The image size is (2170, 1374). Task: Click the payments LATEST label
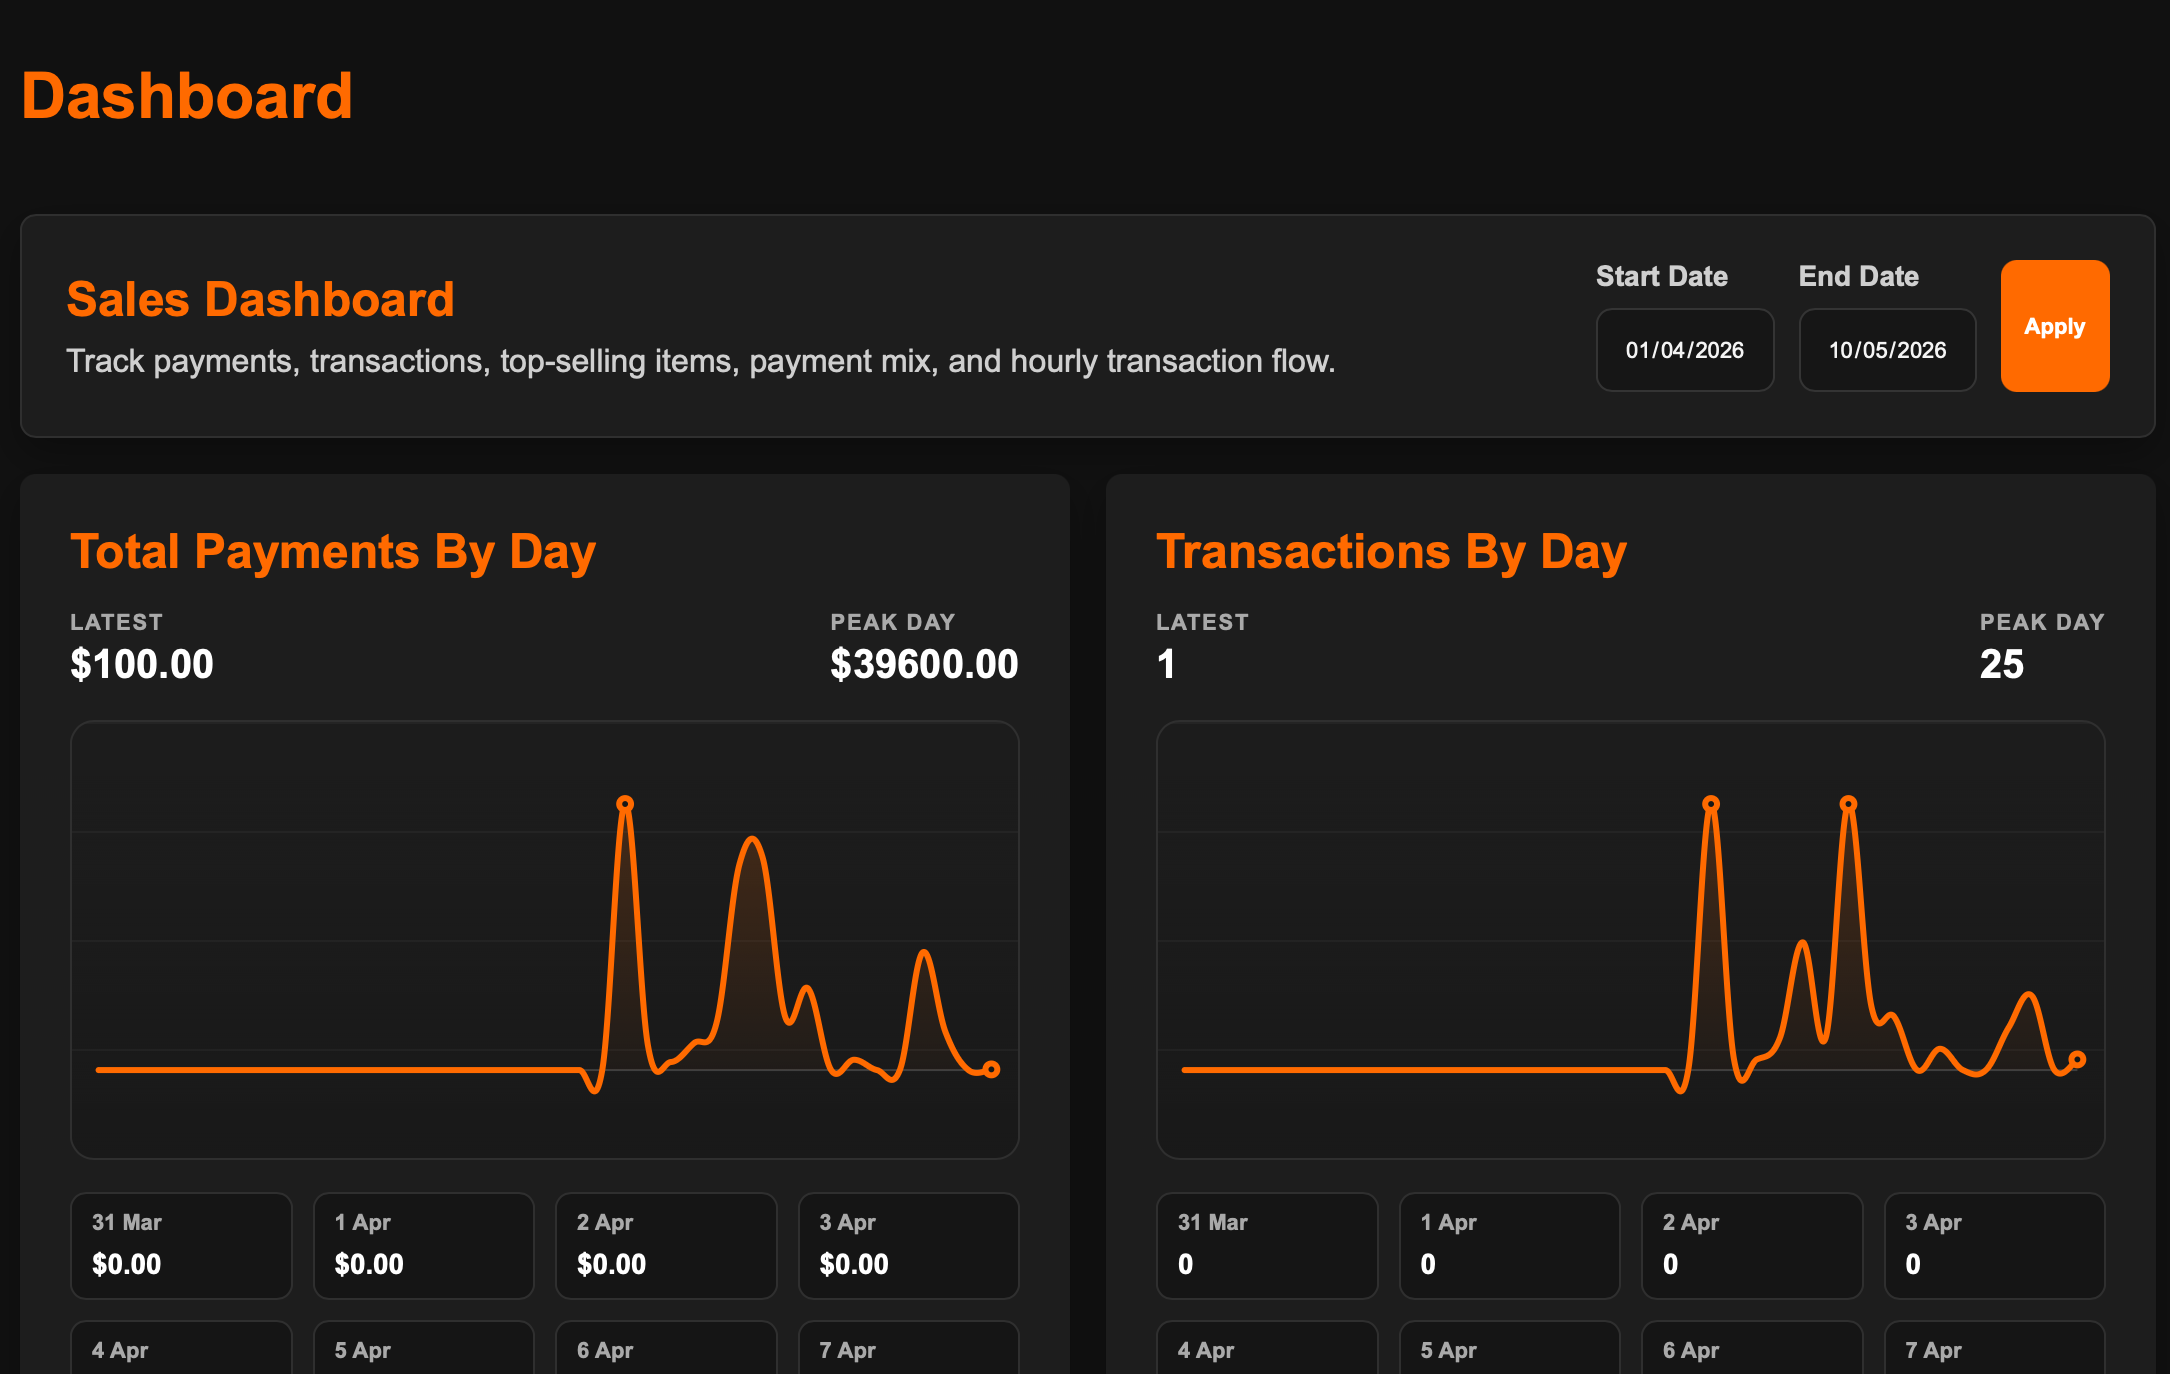[116, 622]
